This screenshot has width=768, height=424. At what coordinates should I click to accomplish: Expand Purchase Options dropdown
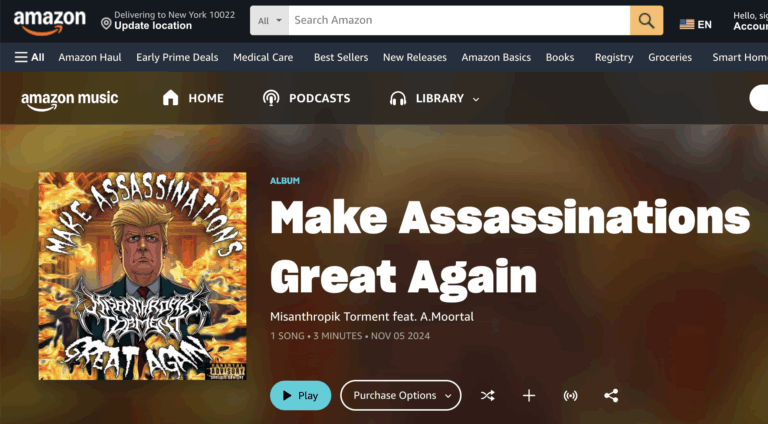(401, 396)
